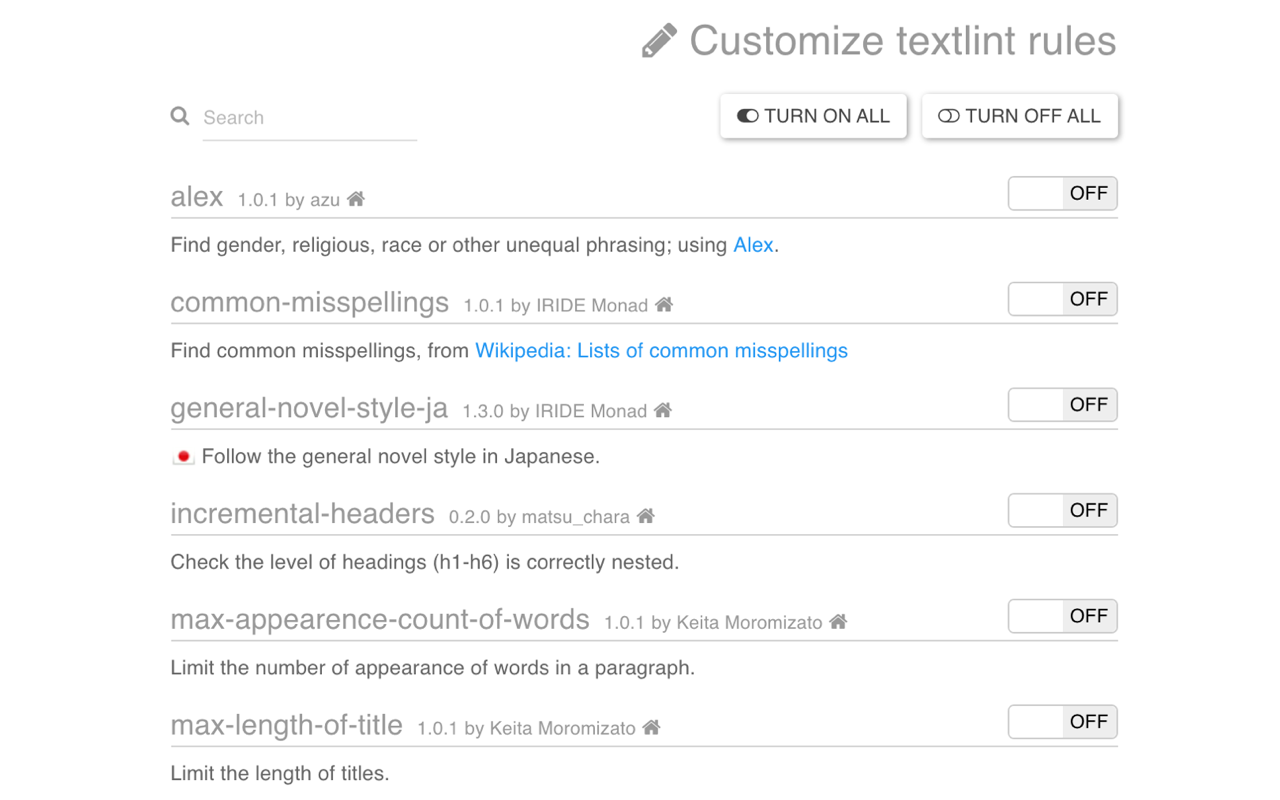1280x800 pixels.
Task: Turn on incremental-headers toggle
Action: [x=1062, y=511]
